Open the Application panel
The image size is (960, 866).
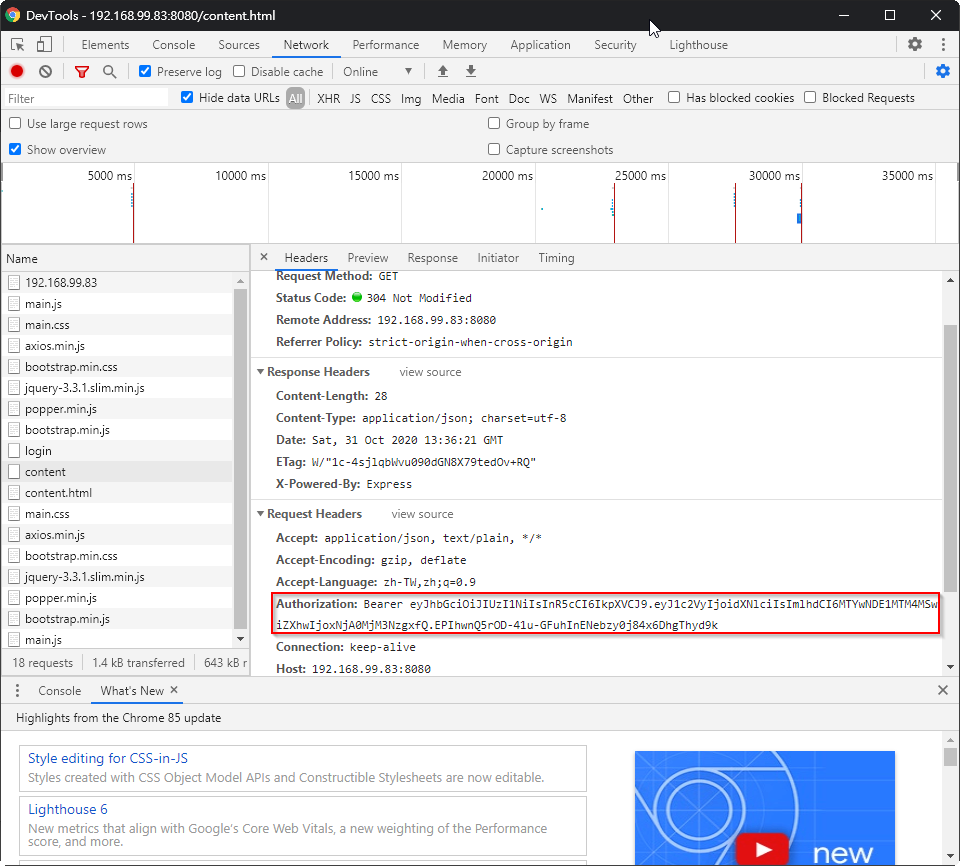(x=541, y=45)
